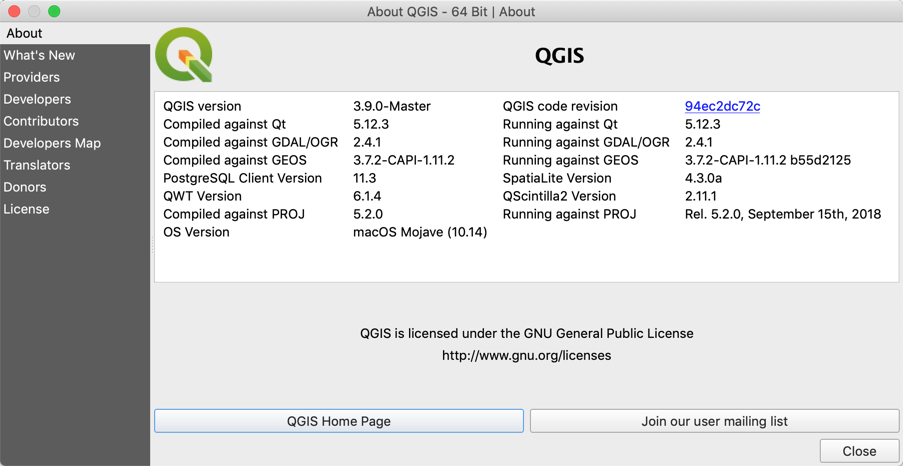Open the What's New section
Viewport: 903px width, 466px height.
75,55
